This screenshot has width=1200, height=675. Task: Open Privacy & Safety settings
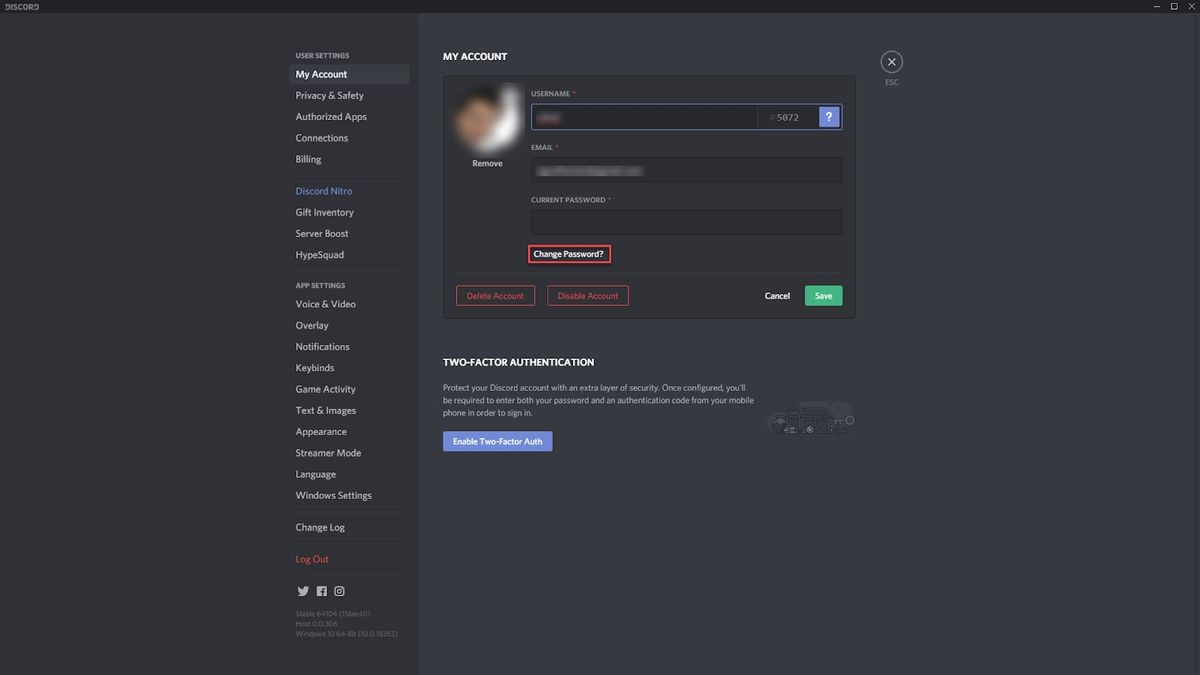[329, 95]
